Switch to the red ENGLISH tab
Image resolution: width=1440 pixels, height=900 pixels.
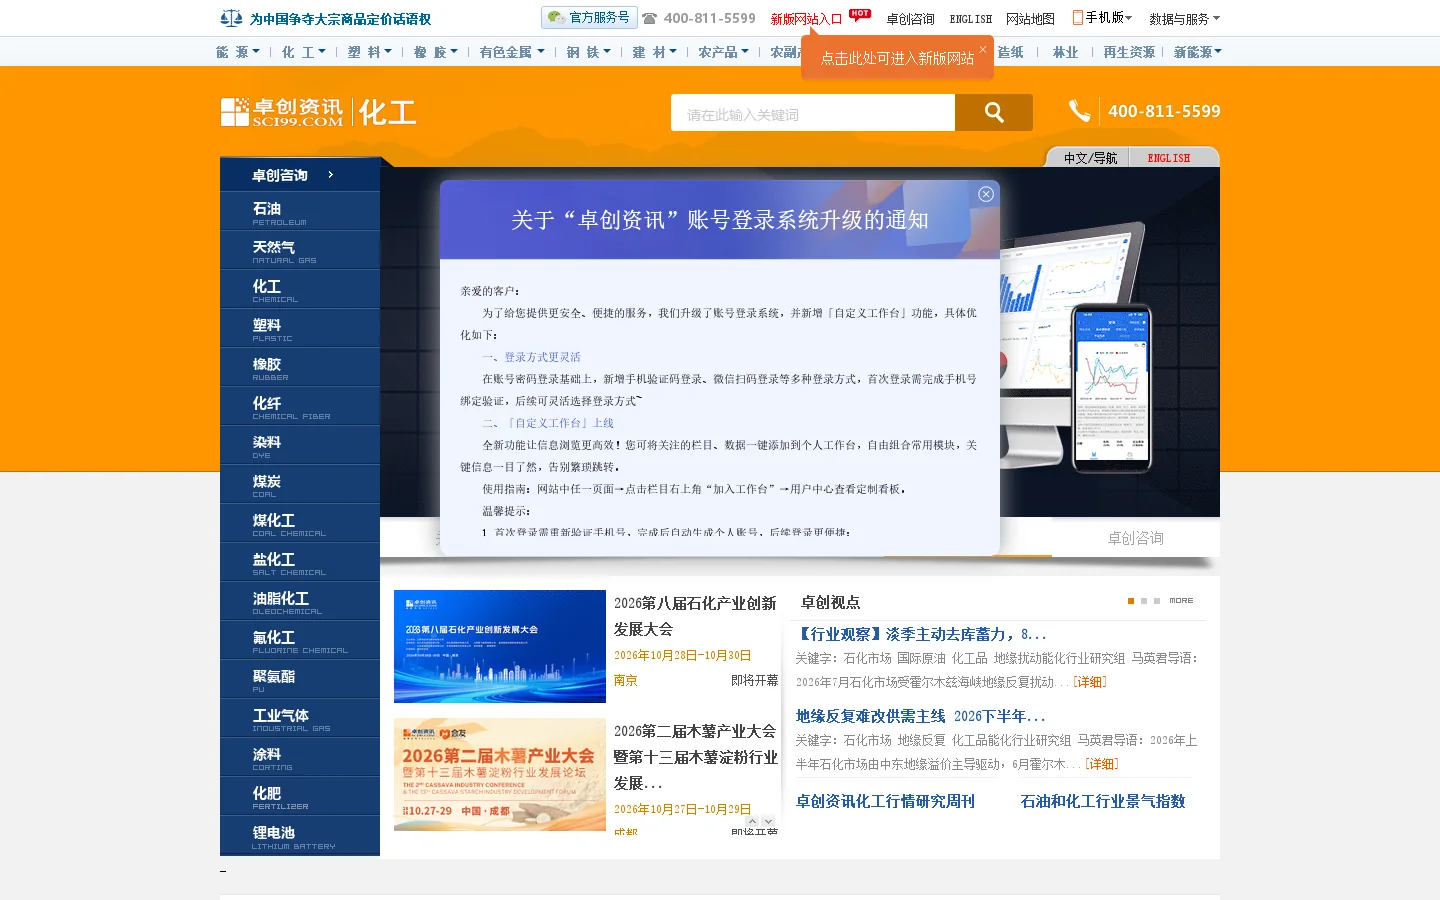click(x=1169, y=158)
